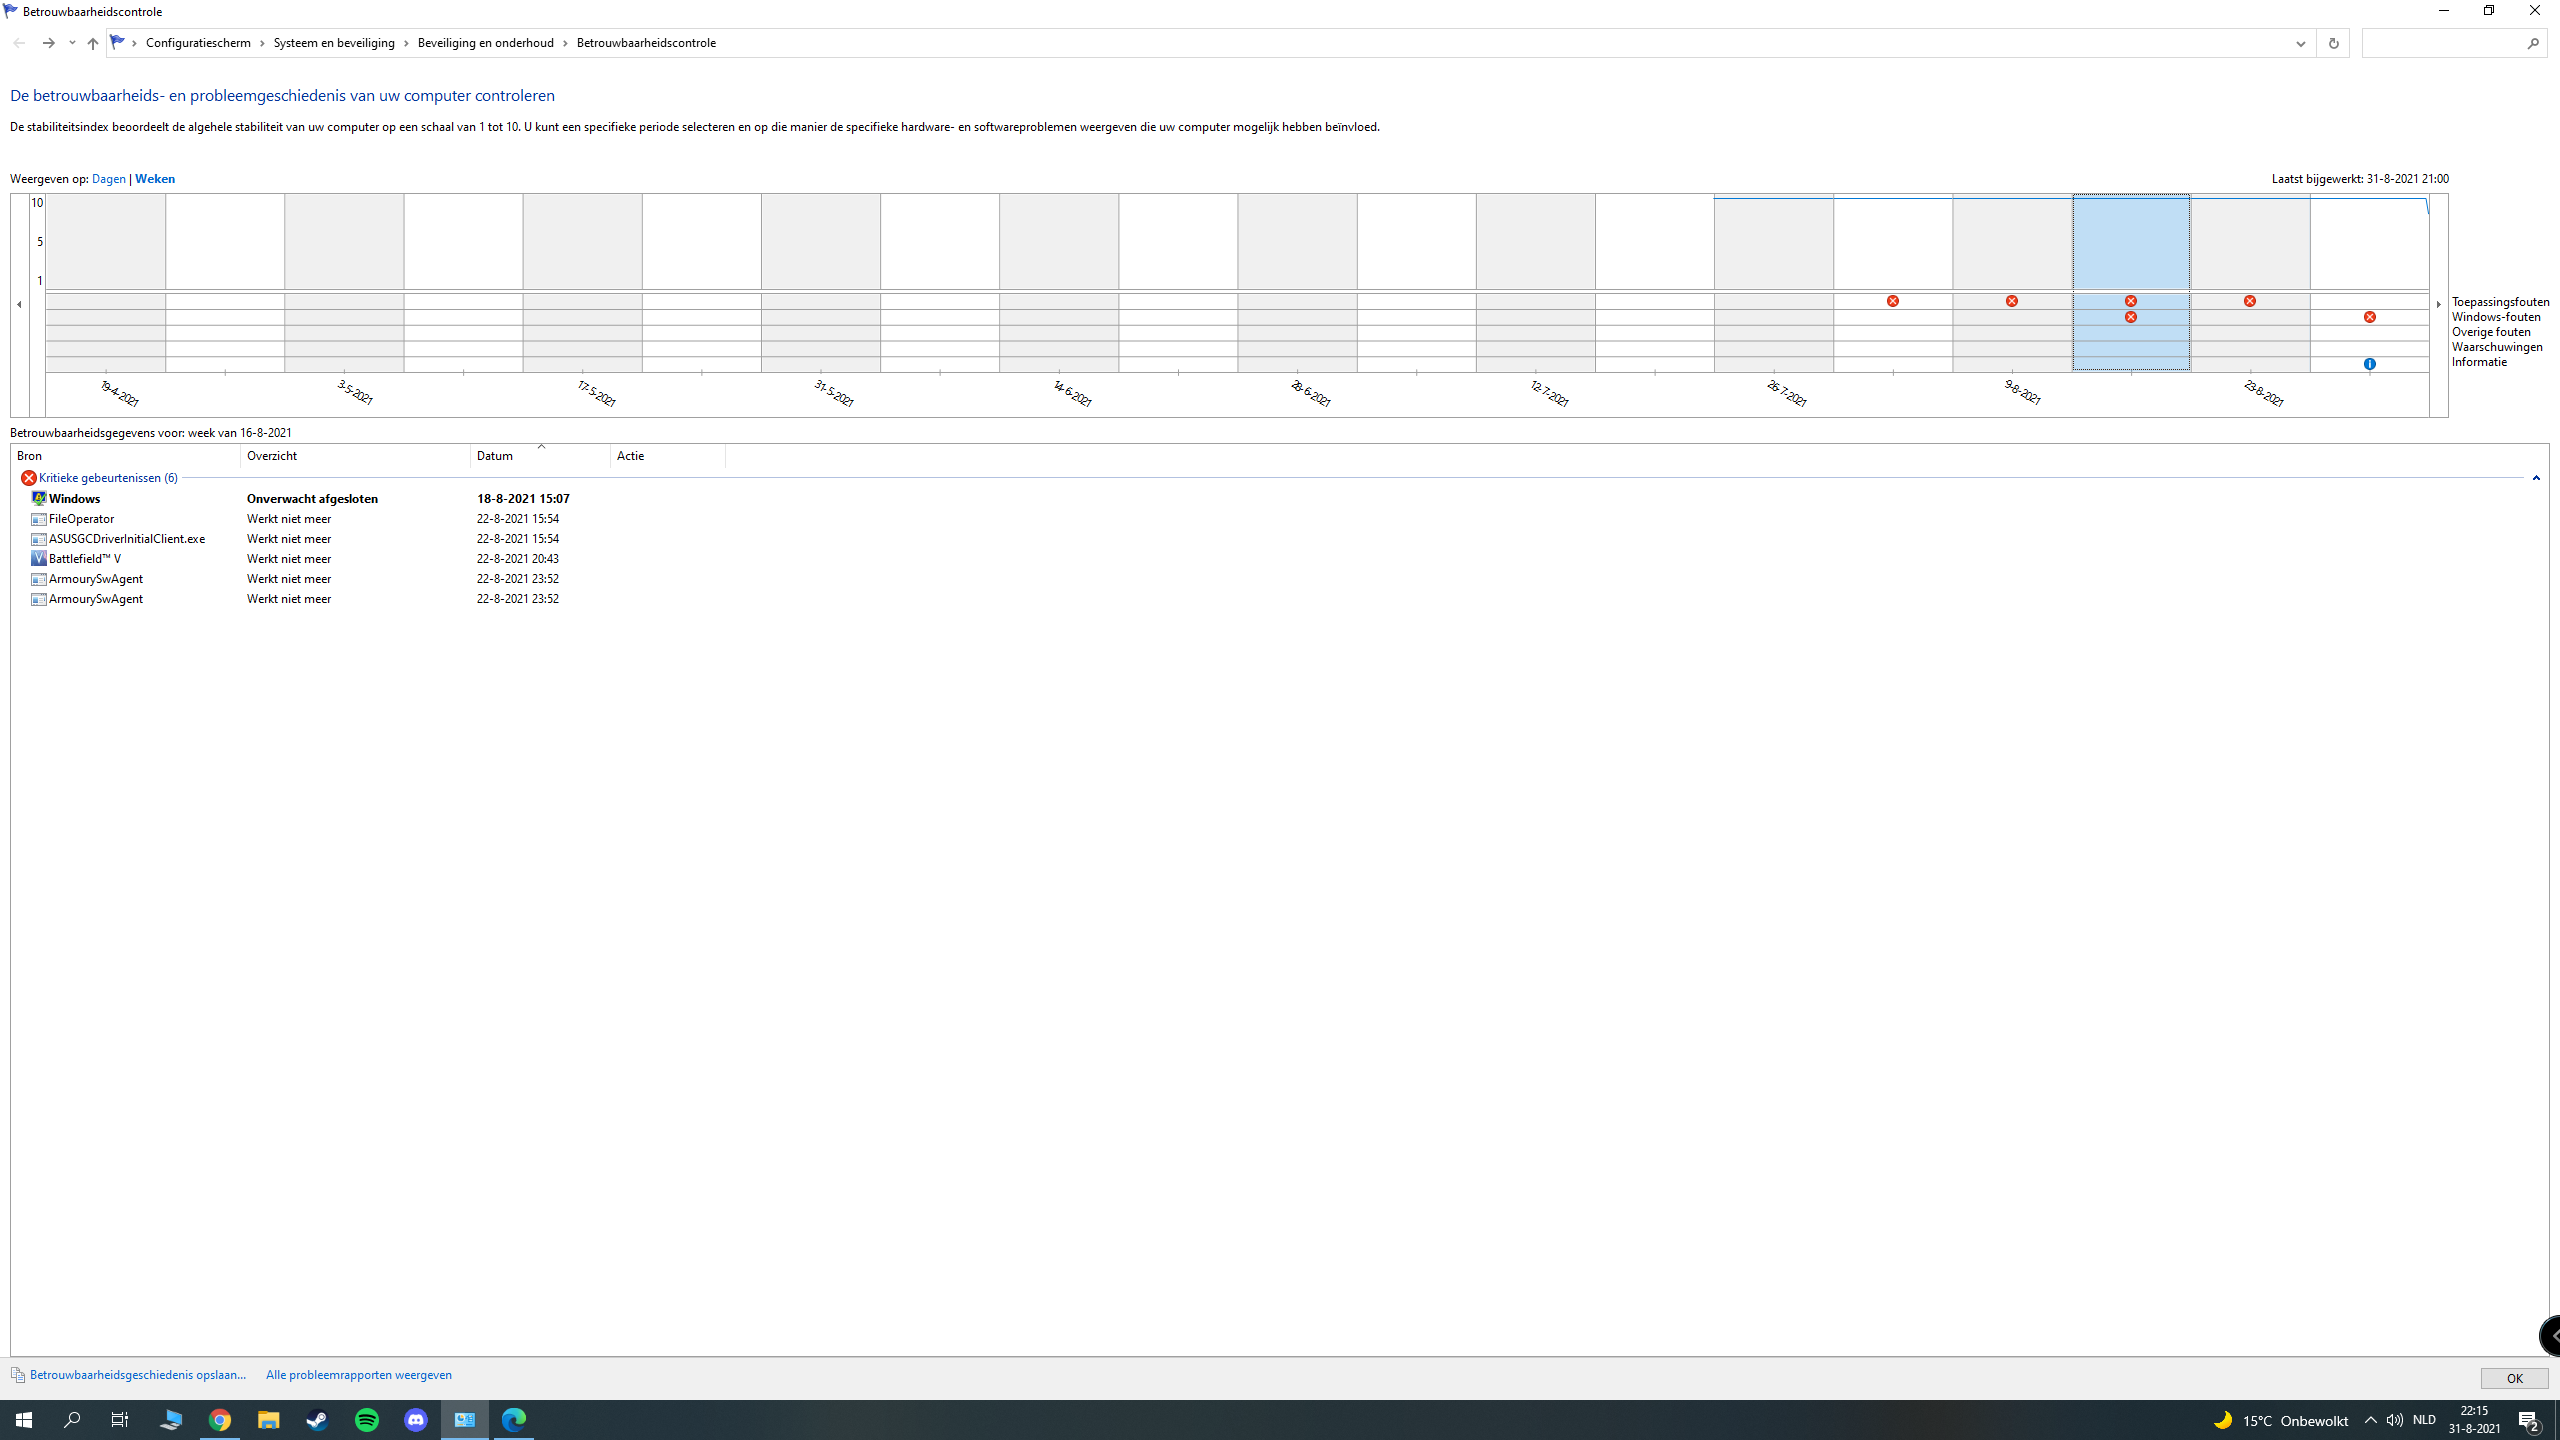Viewport: 2560px width, 1440px height.
Task: Open the address bar history dropdown
Action: [x=2300, y=43]
